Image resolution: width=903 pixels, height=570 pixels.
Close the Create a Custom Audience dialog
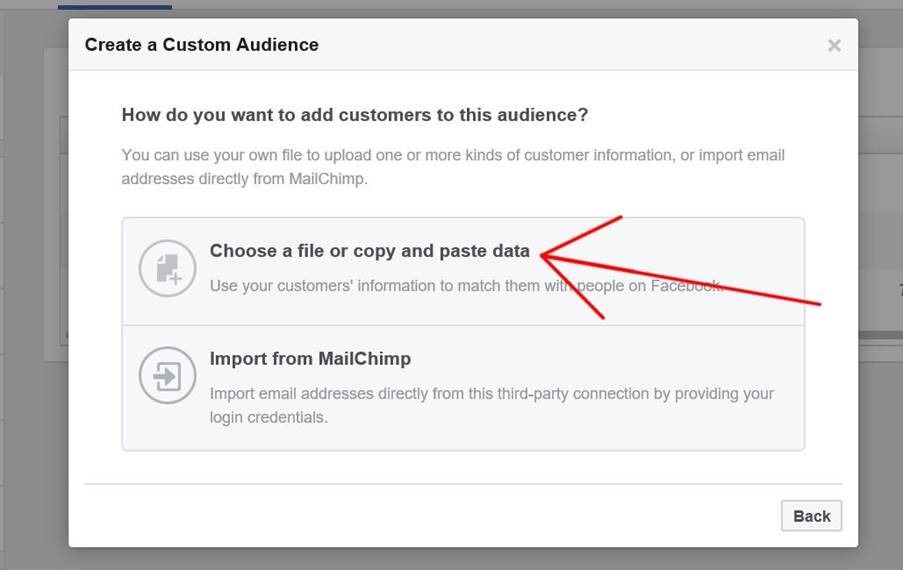pos(834,45)
